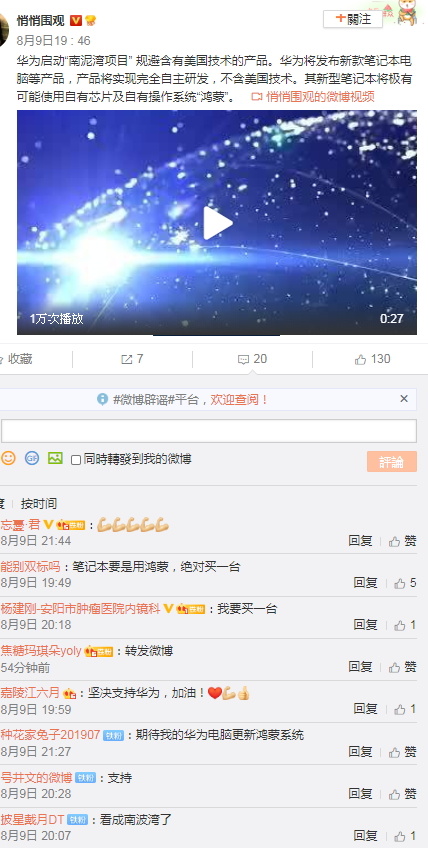Like the post with 130 likes
Image resolution: width=428 pixels, height=848 pixels.
point(372,359)
